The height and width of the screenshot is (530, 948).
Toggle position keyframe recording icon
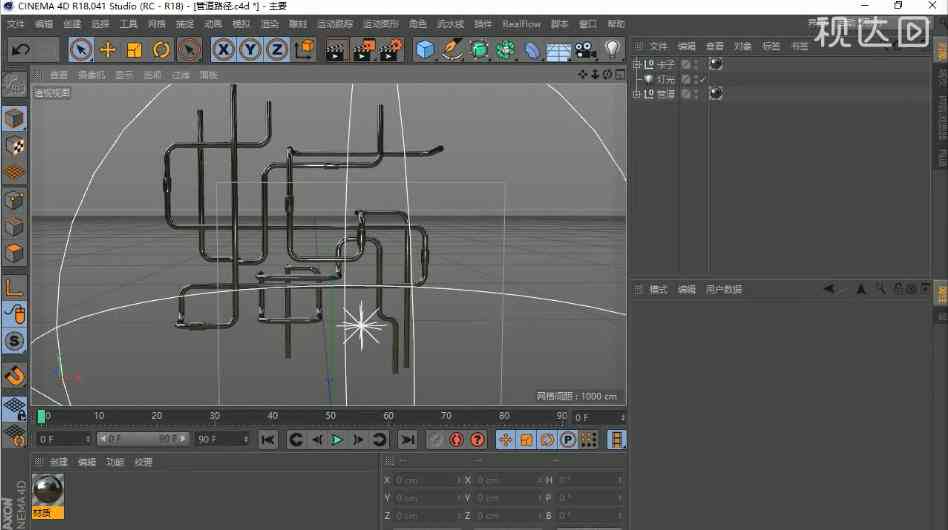(x=505, y=439)
